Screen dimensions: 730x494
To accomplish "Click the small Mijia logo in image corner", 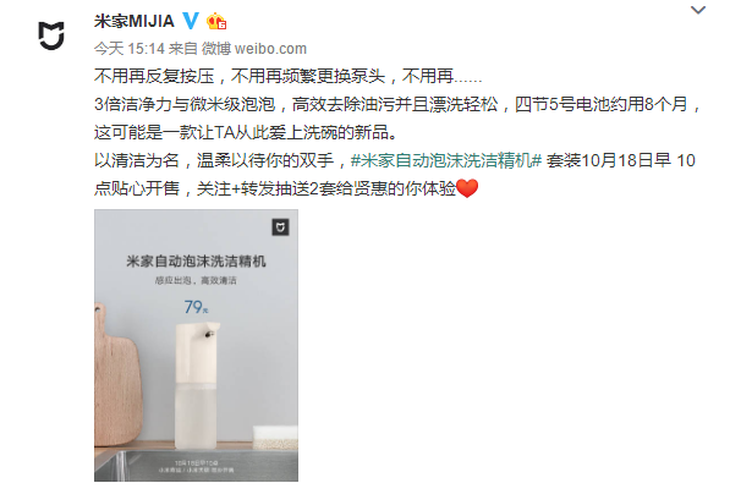I will [x=280, y=227].
